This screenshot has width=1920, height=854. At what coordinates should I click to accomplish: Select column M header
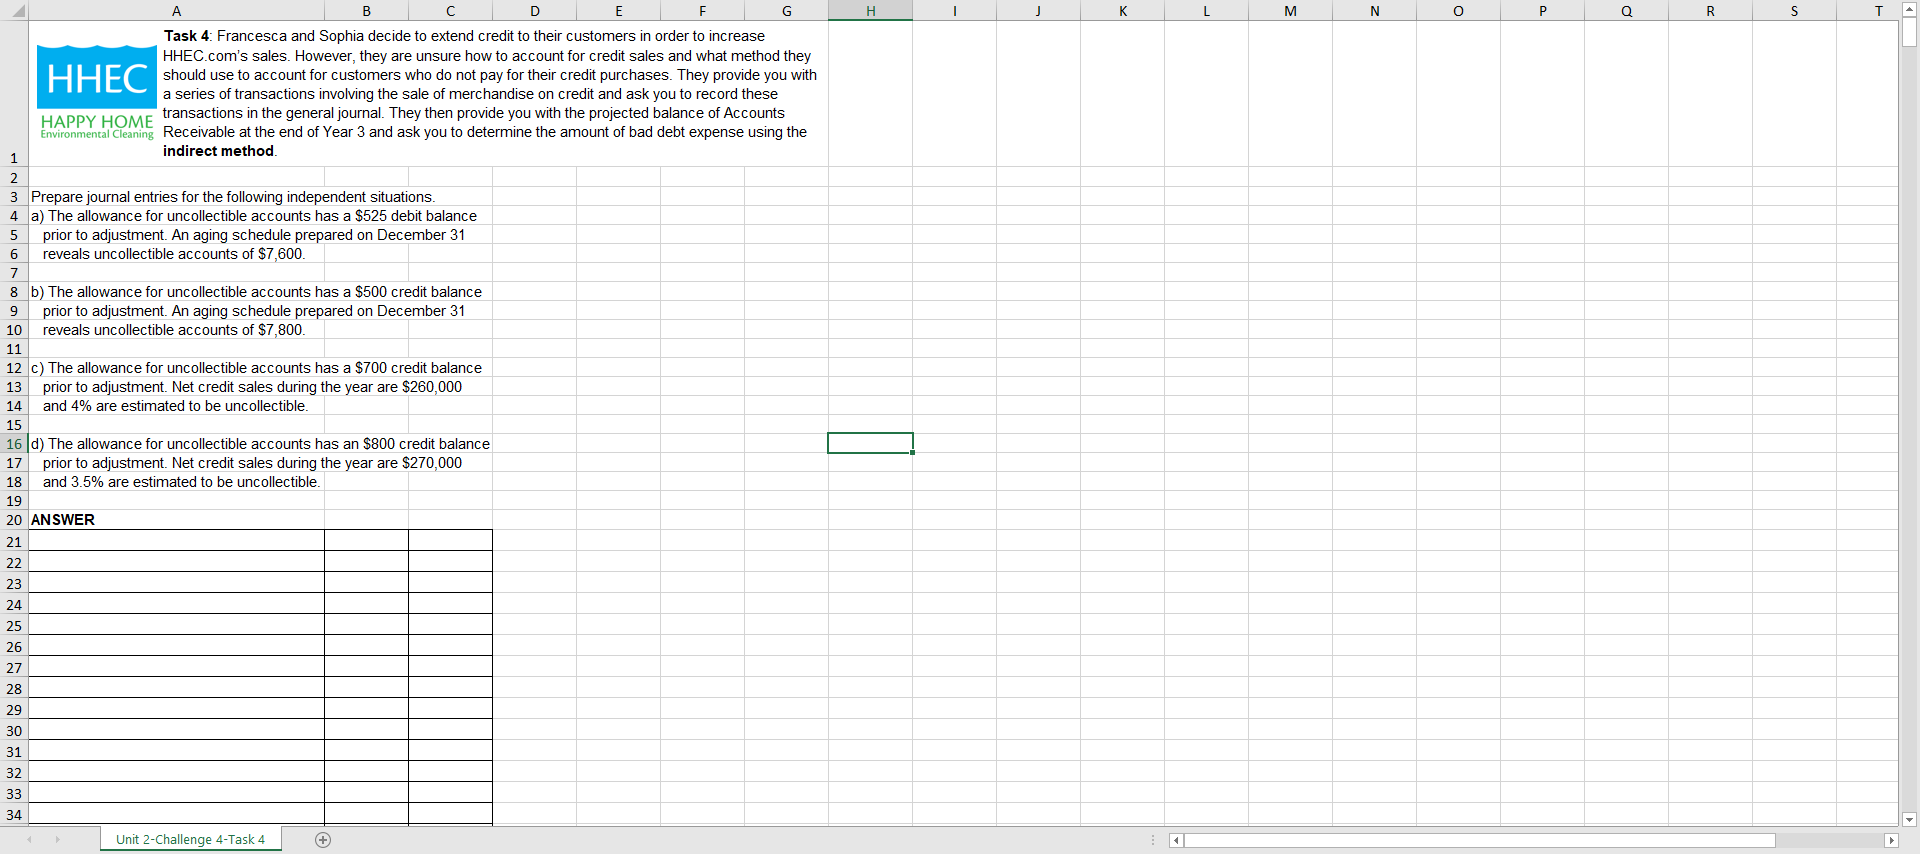click(x=1290, y=11)
